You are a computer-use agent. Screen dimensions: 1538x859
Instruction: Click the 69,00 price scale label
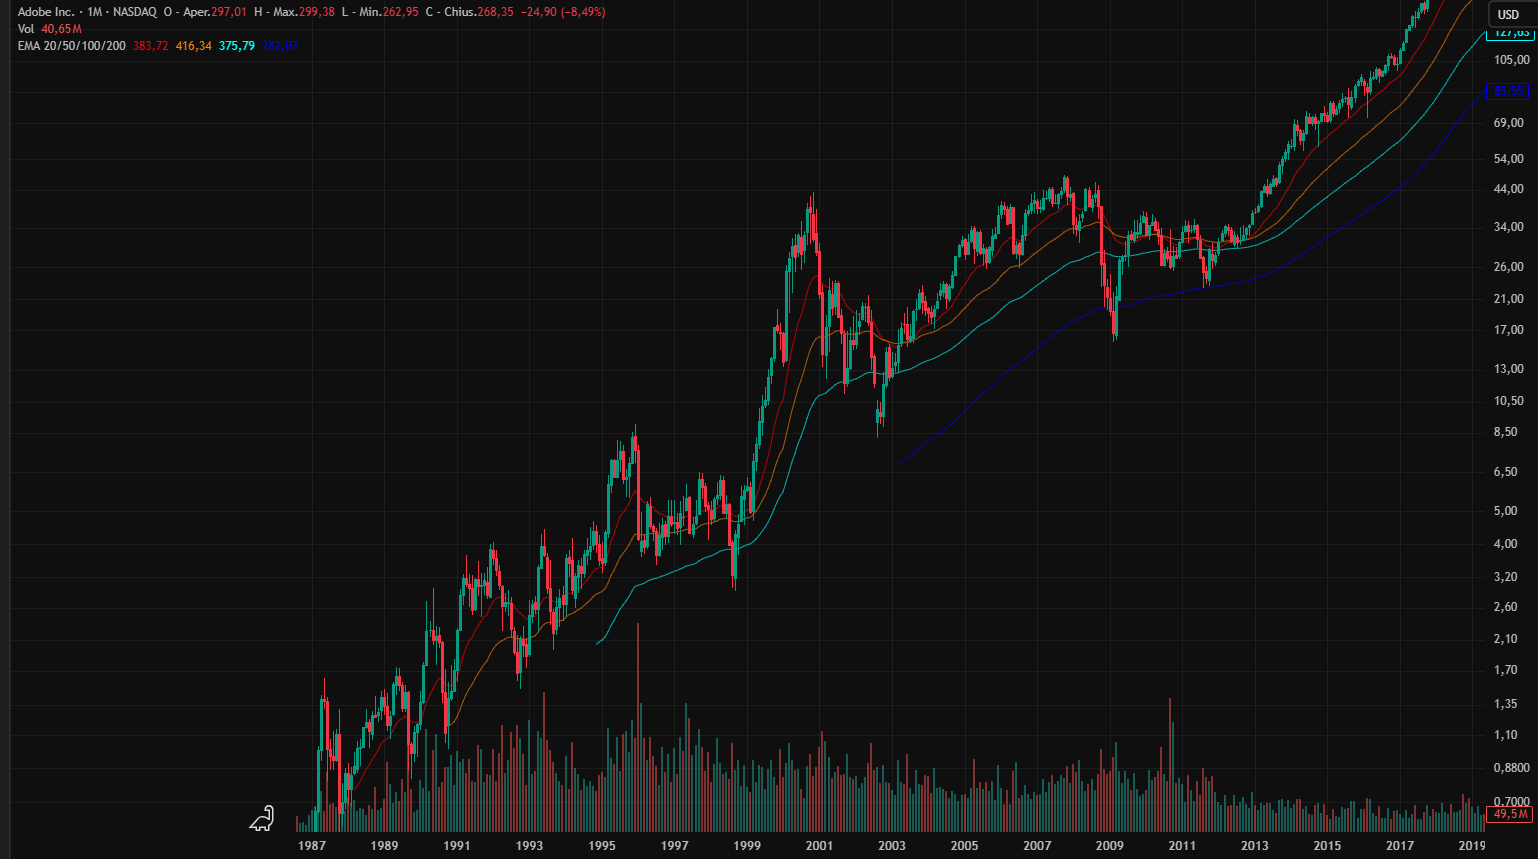click(x=1508, y=123)
